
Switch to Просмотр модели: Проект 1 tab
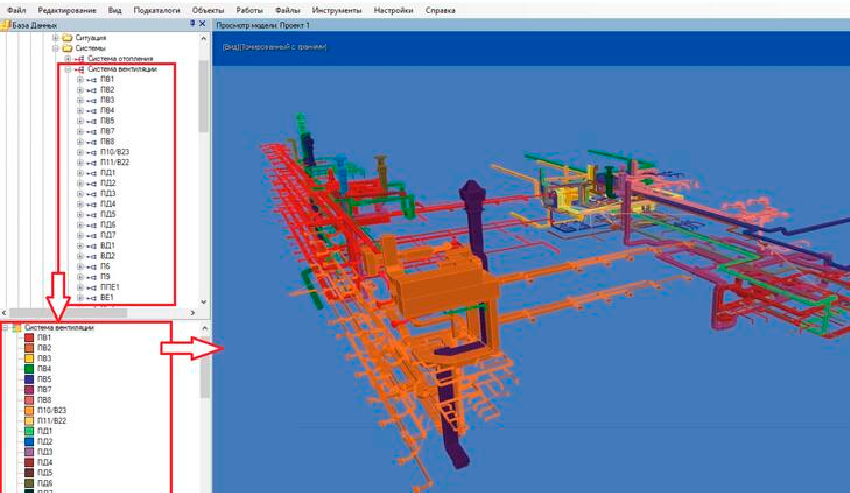point(262,24)
